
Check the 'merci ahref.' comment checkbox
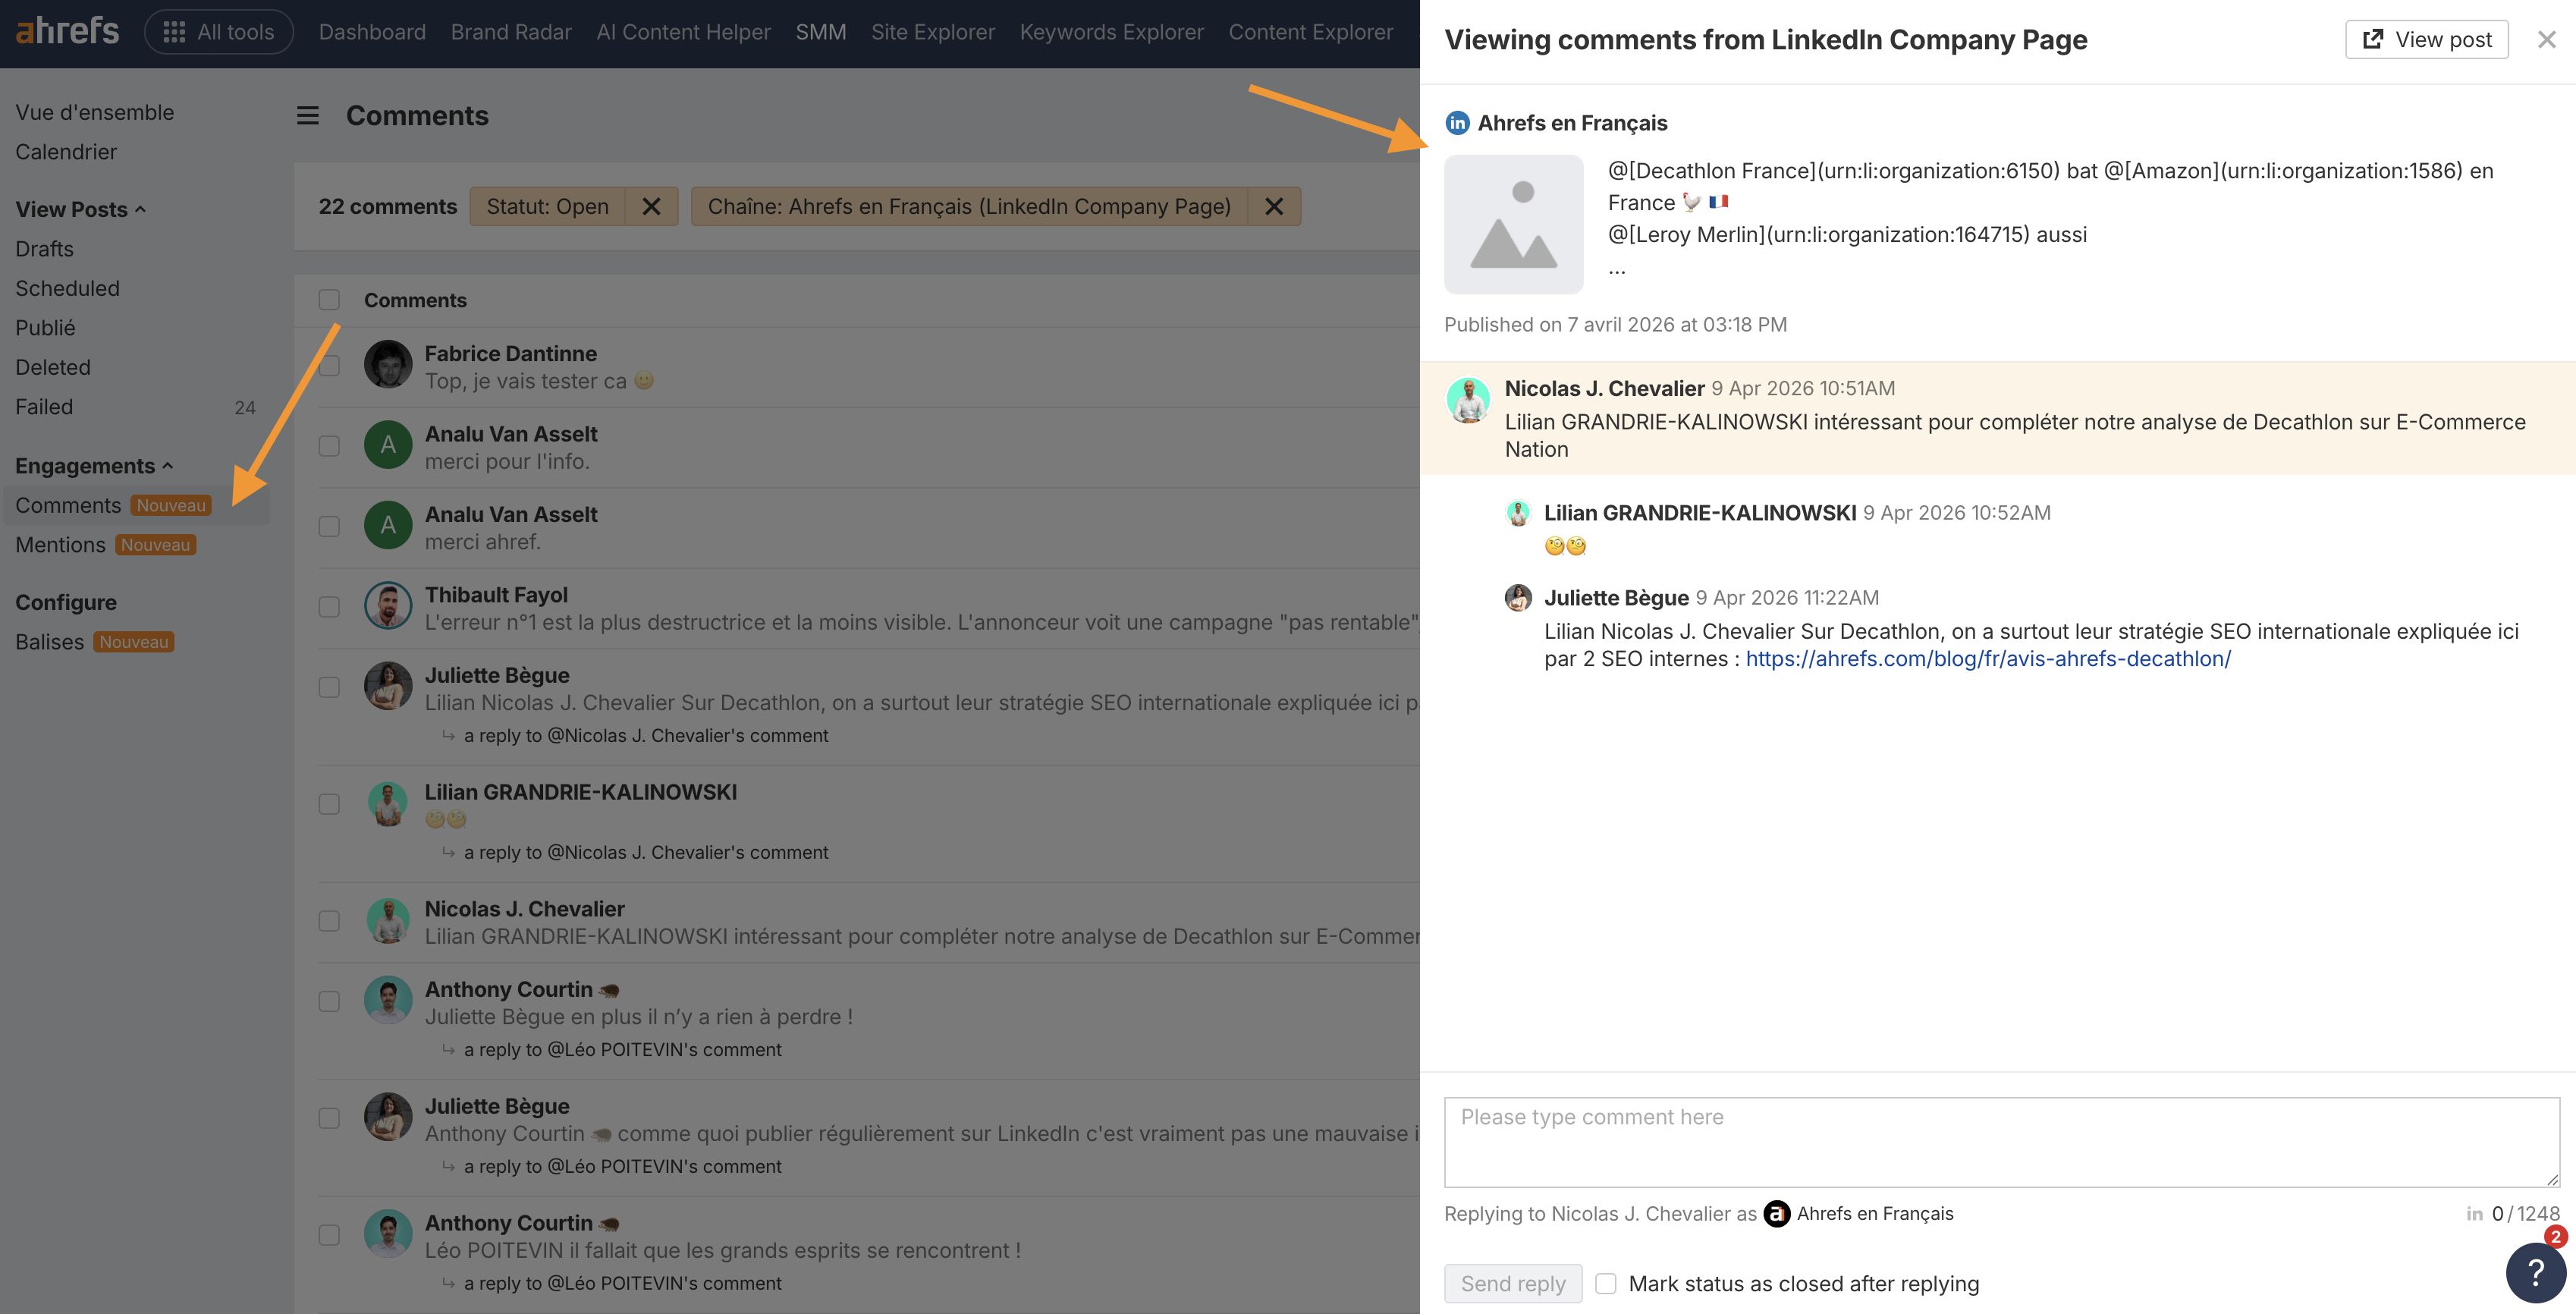[x=329, y=526]
